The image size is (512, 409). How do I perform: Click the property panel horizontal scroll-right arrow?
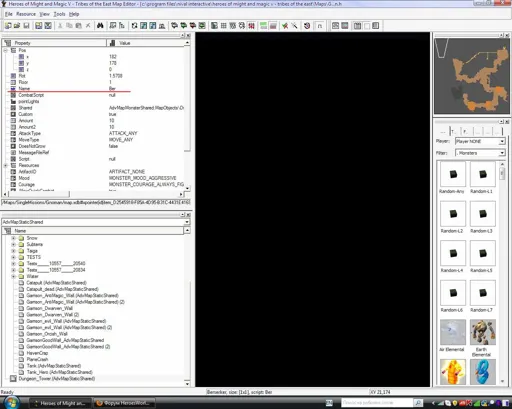(181, 194)
